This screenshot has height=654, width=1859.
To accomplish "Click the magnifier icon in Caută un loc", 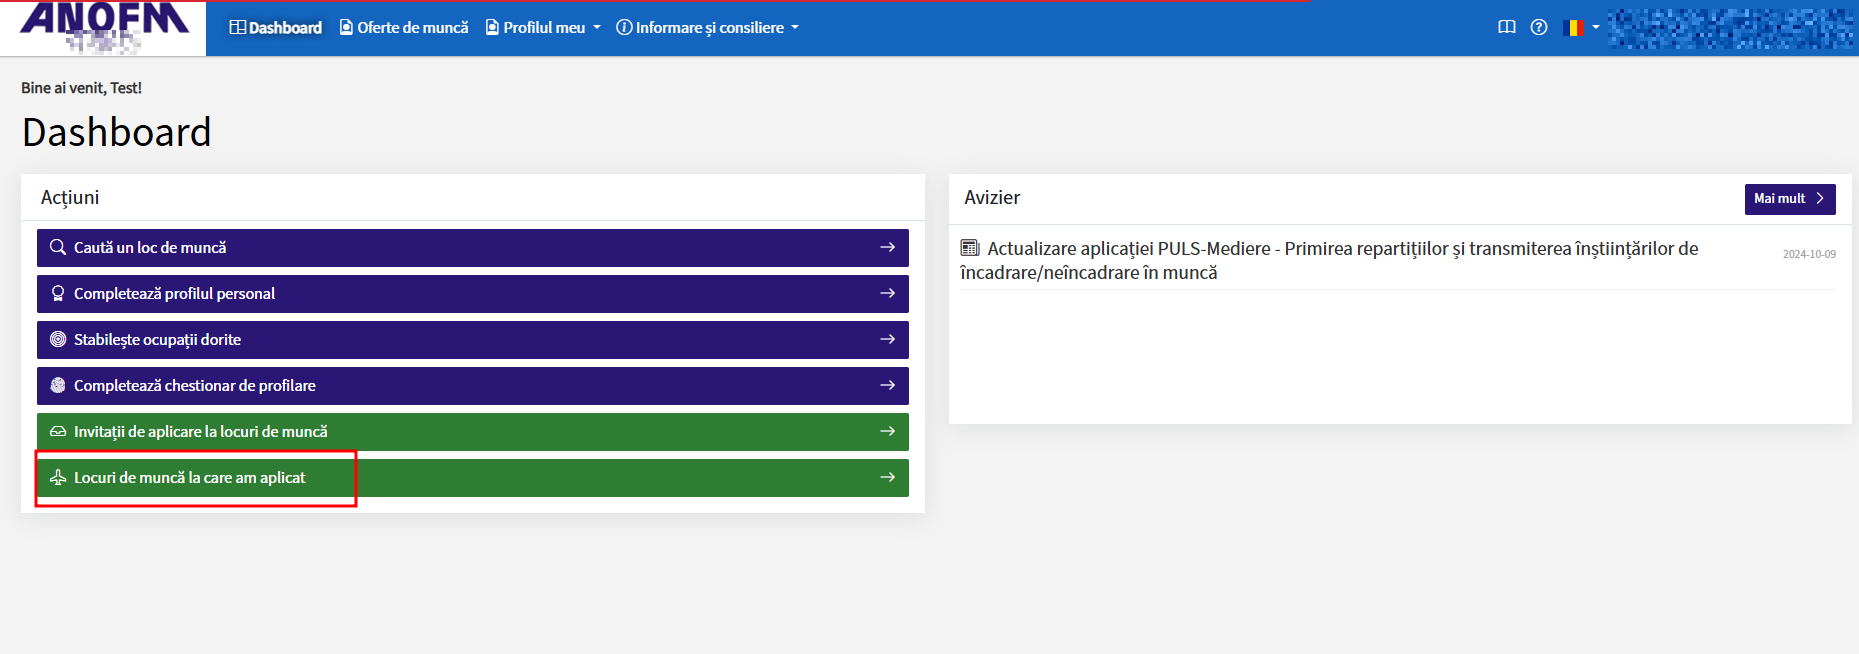I will pyautogui.click(x=58, y=247).
